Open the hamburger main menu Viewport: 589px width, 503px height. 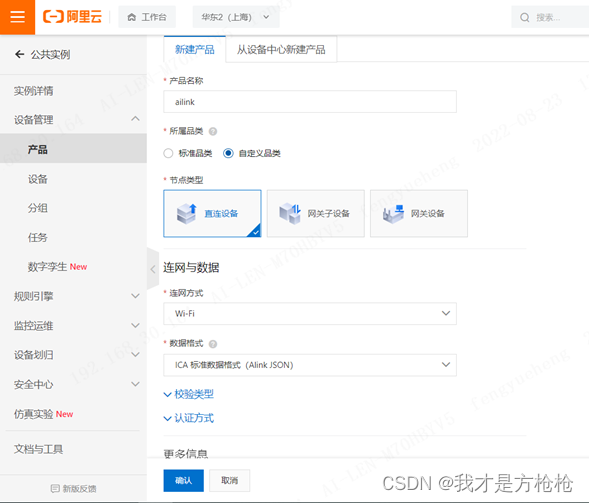pos(17,17)
